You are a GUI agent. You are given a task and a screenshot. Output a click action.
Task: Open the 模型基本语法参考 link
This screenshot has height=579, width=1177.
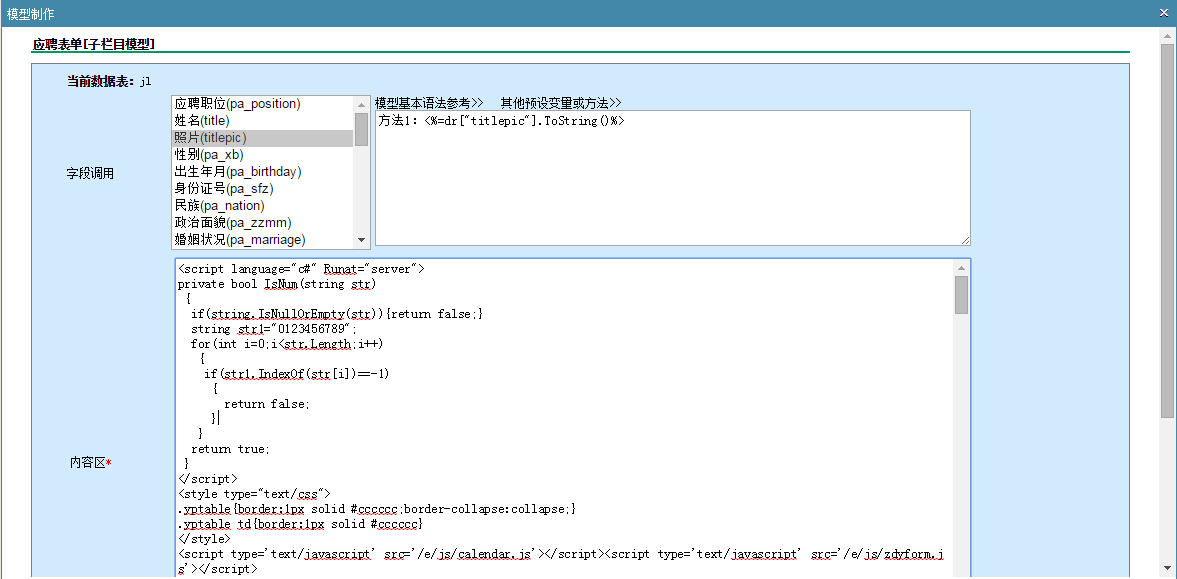pos(429,103)
